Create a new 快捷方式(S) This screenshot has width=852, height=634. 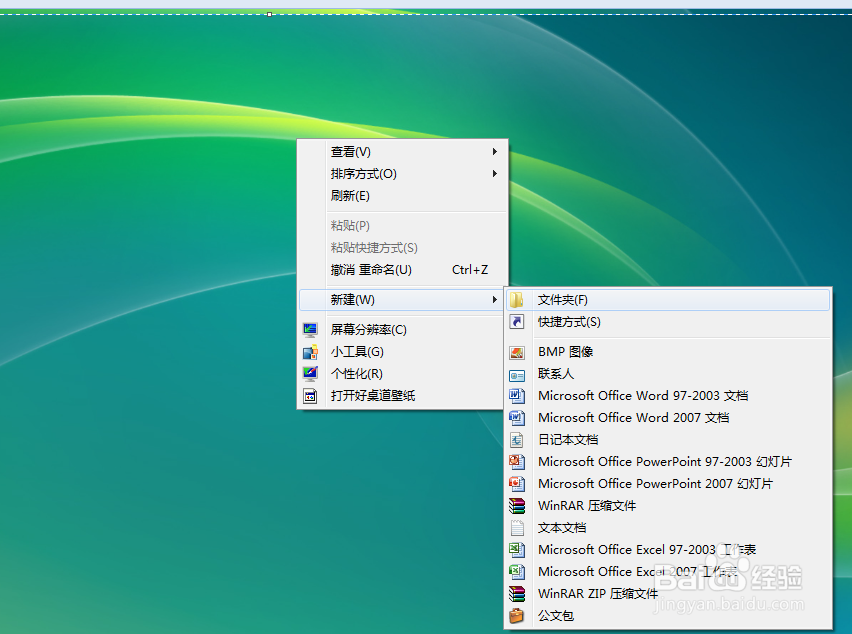(668, 322)
